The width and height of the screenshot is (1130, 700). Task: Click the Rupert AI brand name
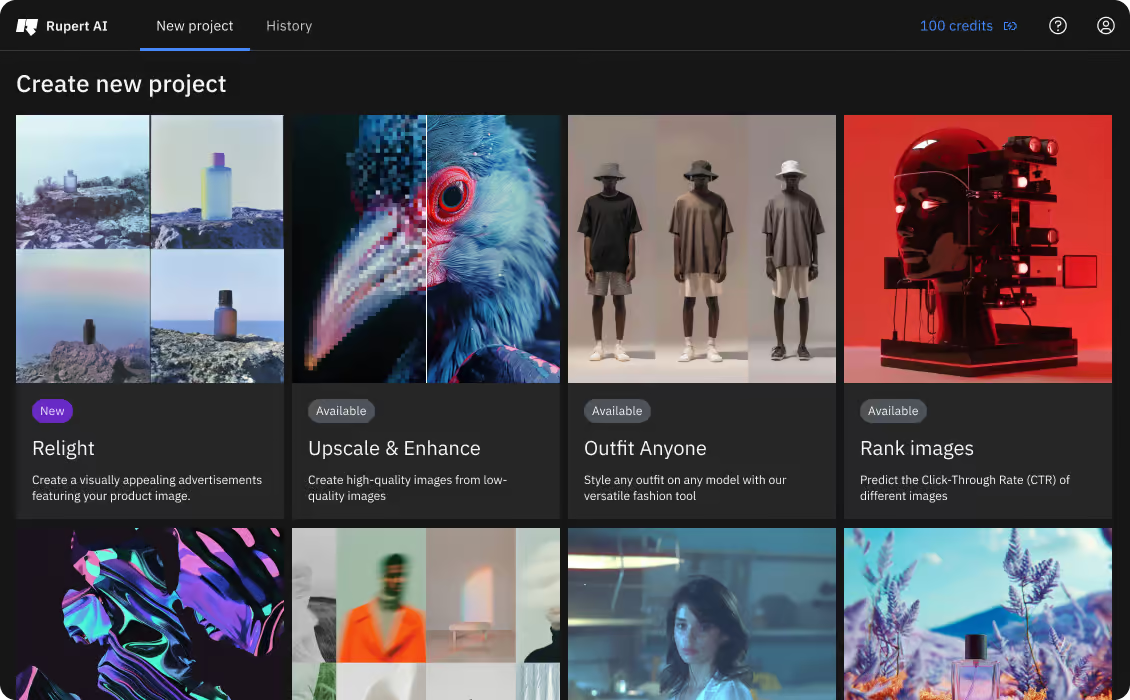(x=76, y=27)
